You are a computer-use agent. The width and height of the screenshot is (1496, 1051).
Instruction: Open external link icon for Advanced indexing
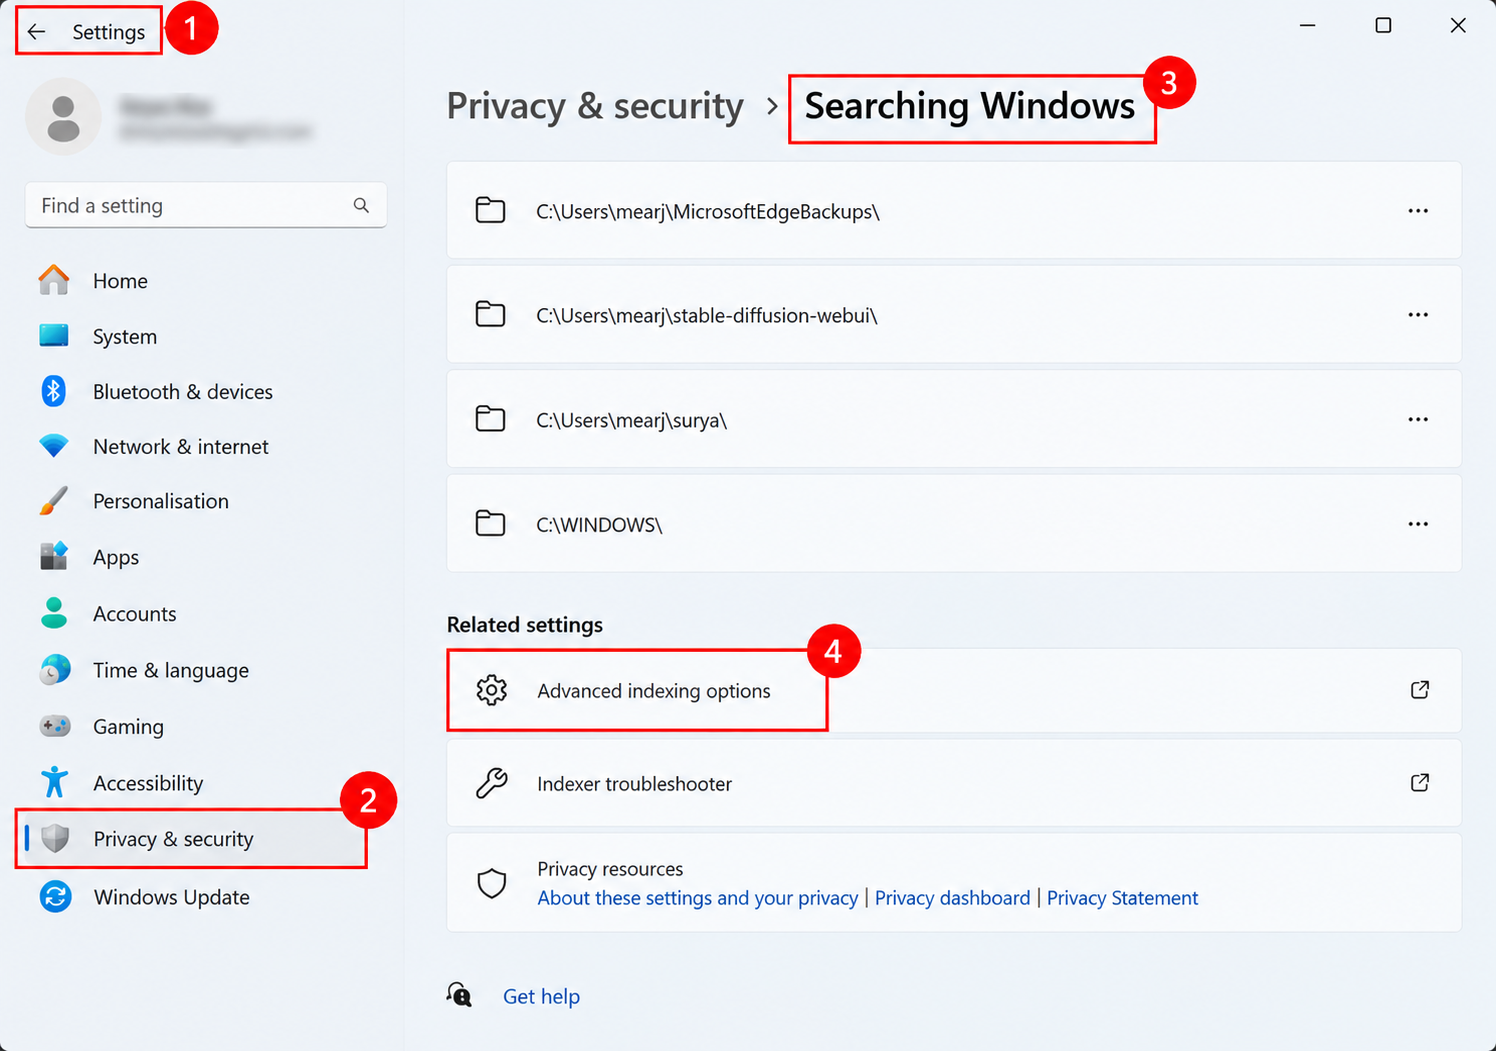tap(1419, 690)
